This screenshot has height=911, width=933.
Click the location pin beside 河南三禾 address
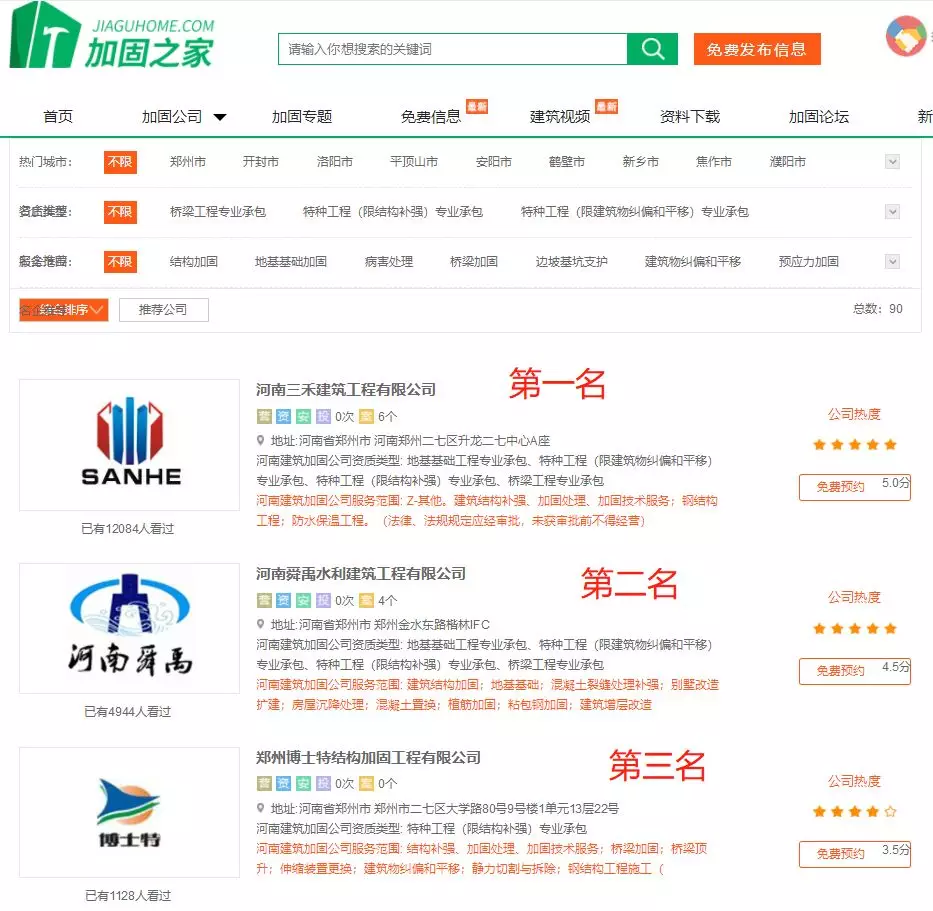(x=261, y=441)
